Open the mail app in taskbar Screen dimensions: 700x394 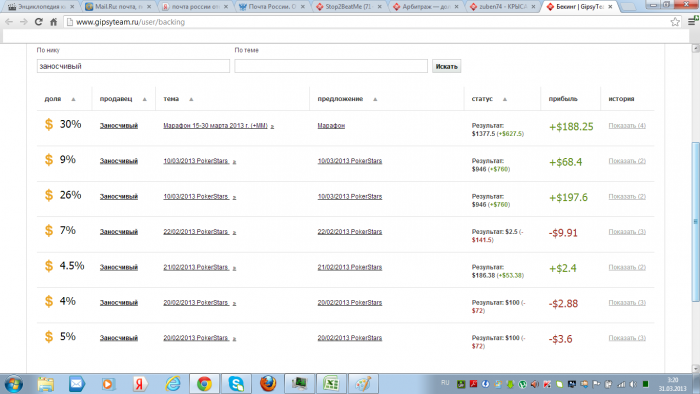point(77,384)
